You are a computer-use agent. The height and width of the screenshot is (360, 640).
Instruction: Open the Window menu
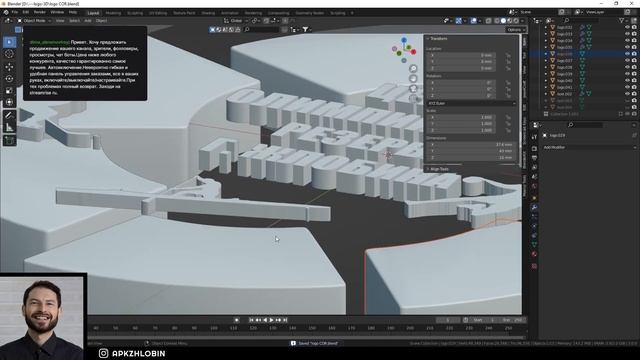pyautogui.click(x=57, y=12)
